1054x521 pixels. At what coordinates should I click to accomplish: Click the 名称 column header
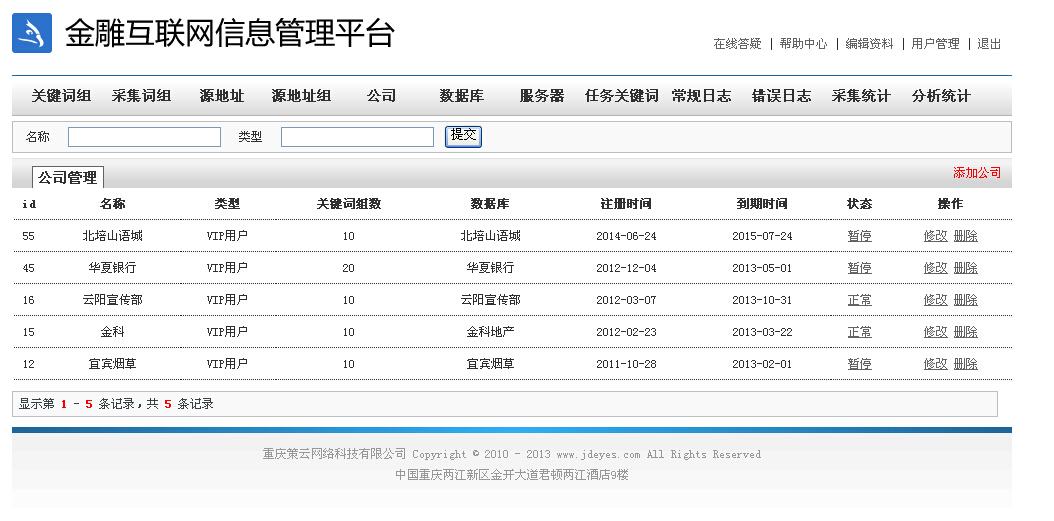tap(112, 204)
